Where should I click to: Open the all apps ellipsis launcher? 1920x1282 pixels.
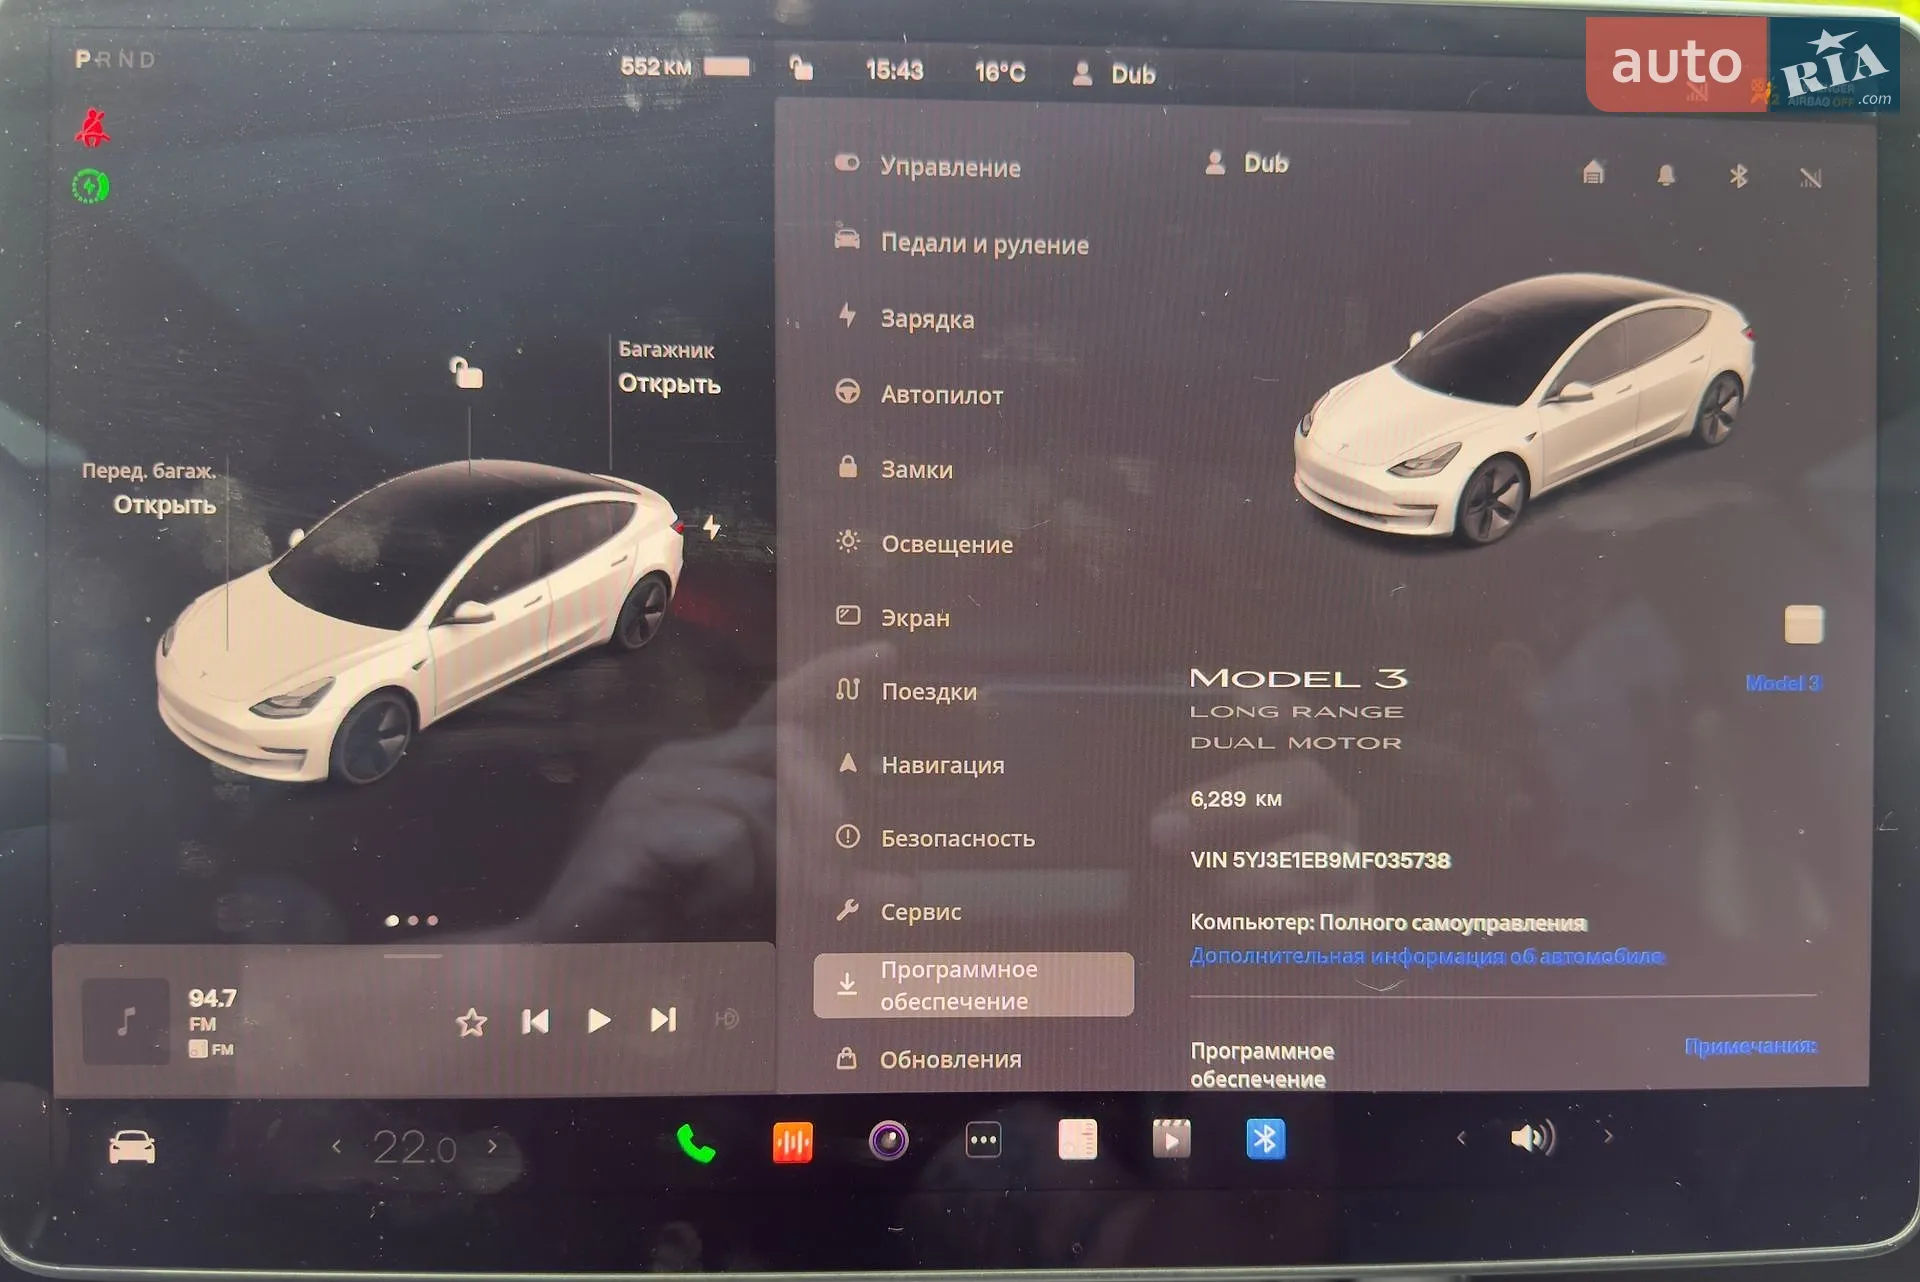pyautogui.click(x=984, y=1140)
